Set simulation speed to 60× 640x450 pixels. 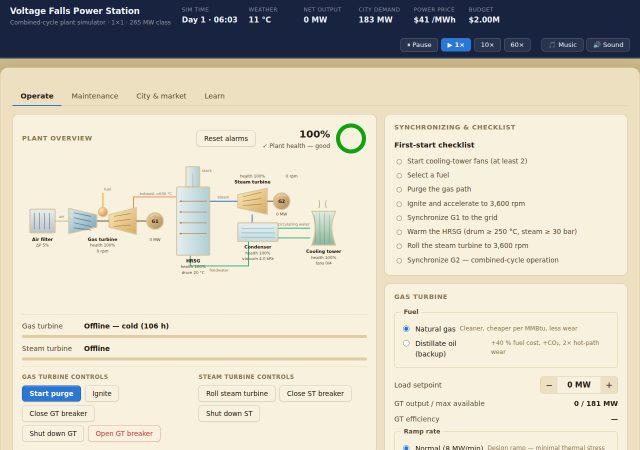[x=517, y=45]
